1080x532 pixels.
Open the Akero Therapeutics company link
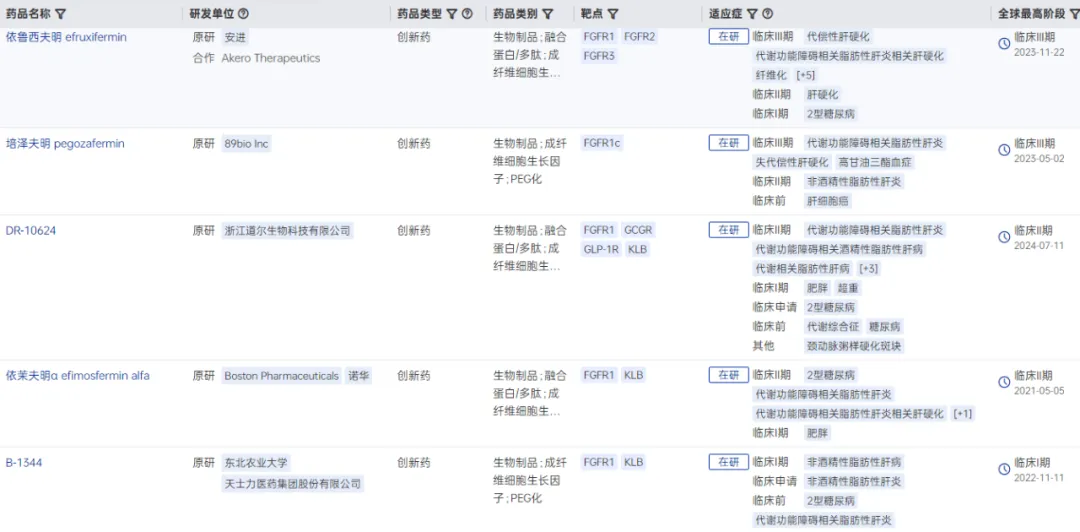point(271,58)
